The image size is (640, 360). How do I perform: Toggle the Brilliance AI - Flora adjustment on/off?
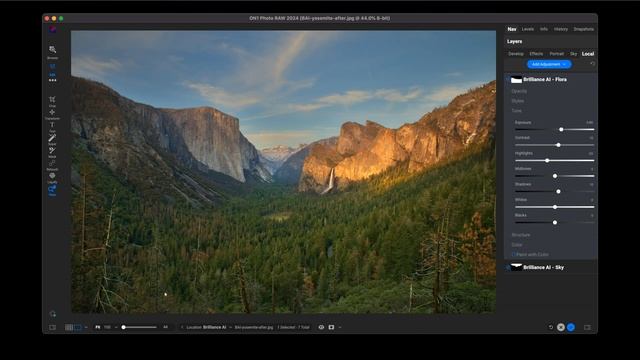pyautogui.click(x=508, y=80)
